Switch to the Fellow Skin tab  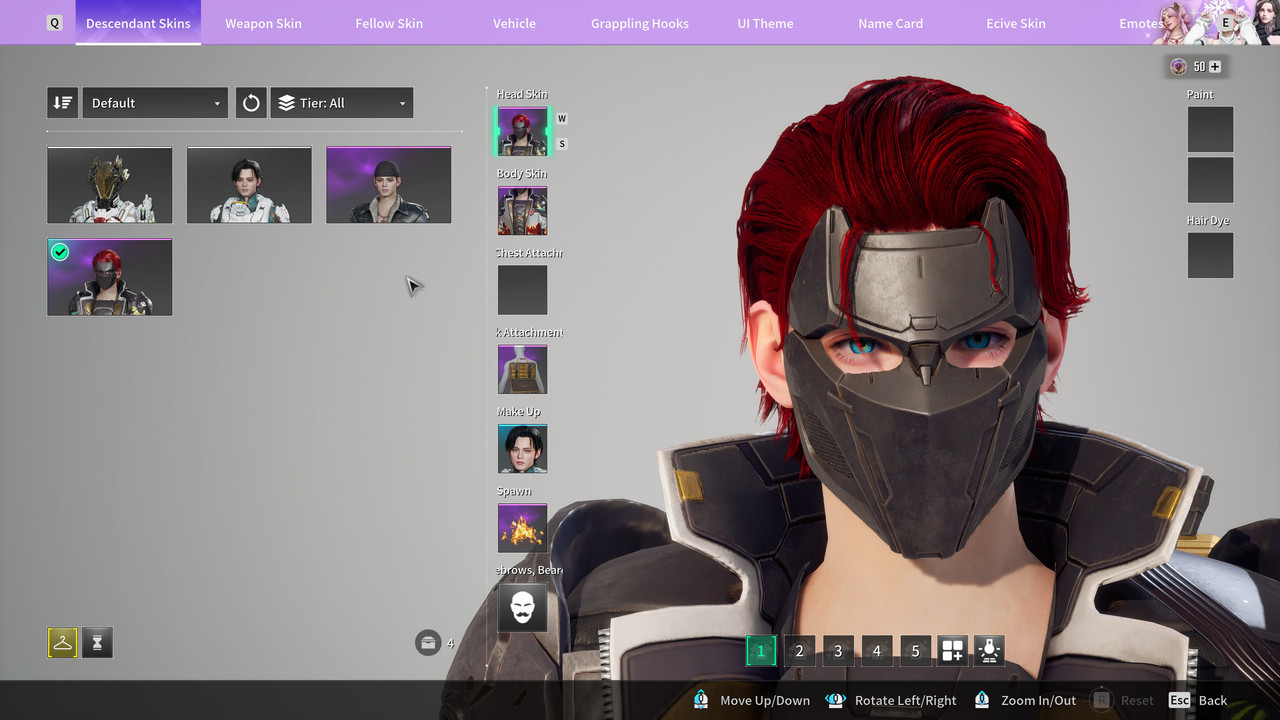pyautogui.click(x=389, y=23)
